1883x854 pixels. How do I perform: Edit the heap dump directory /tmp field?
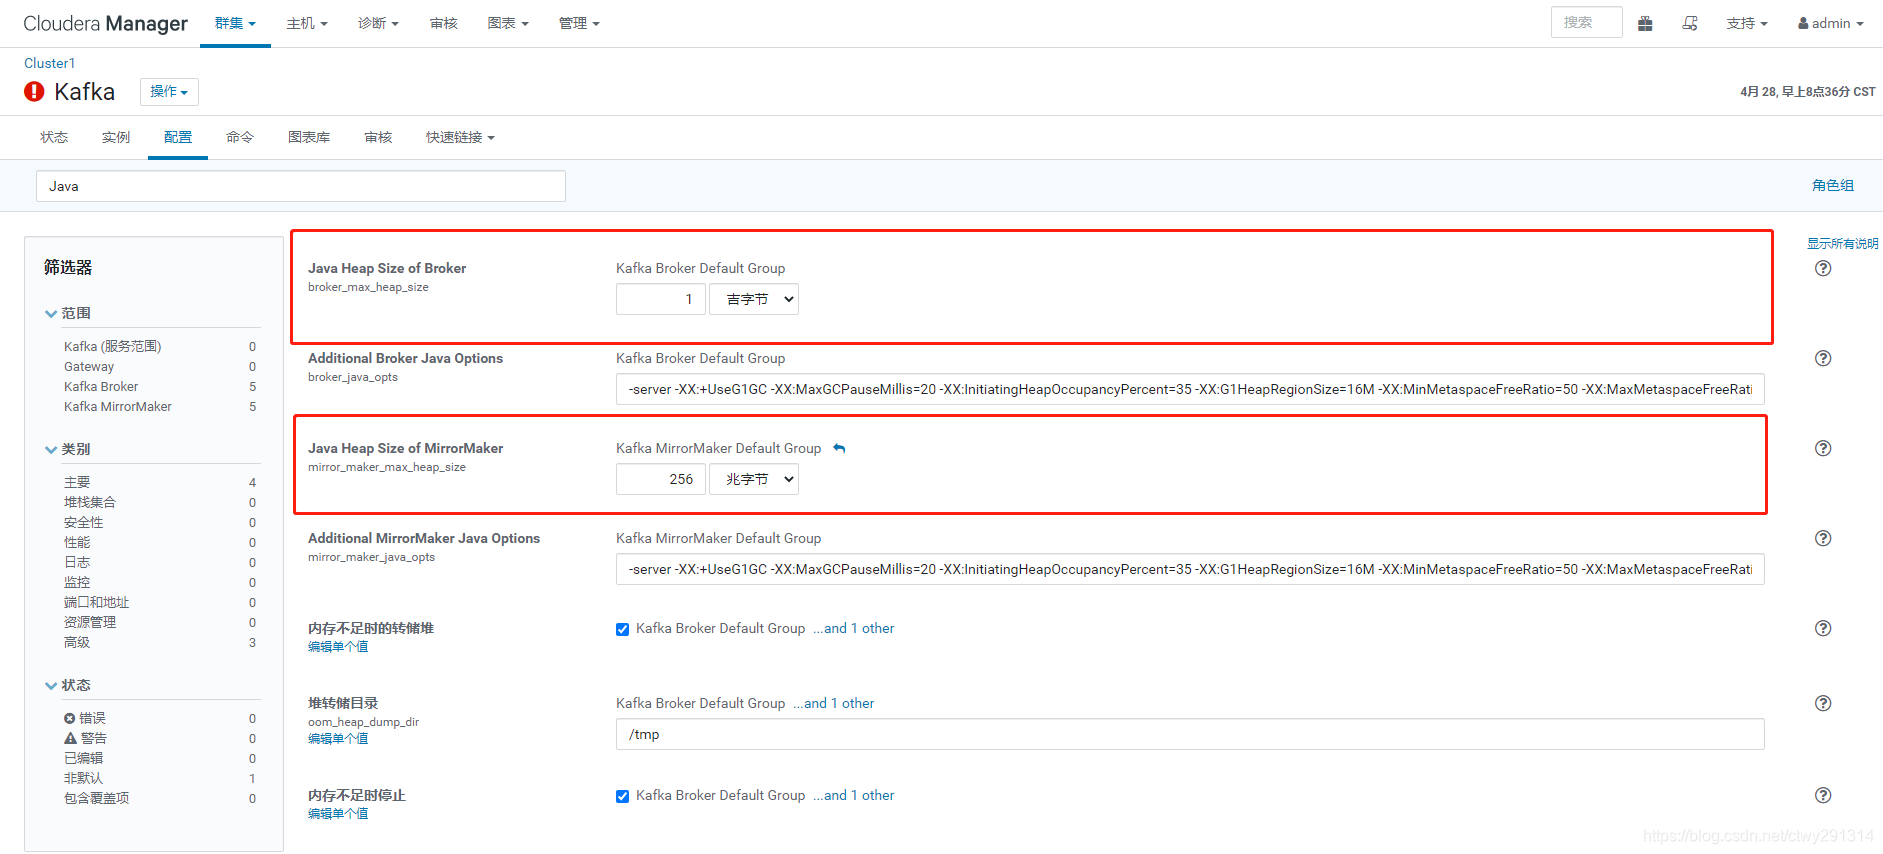coord(1190,734)
